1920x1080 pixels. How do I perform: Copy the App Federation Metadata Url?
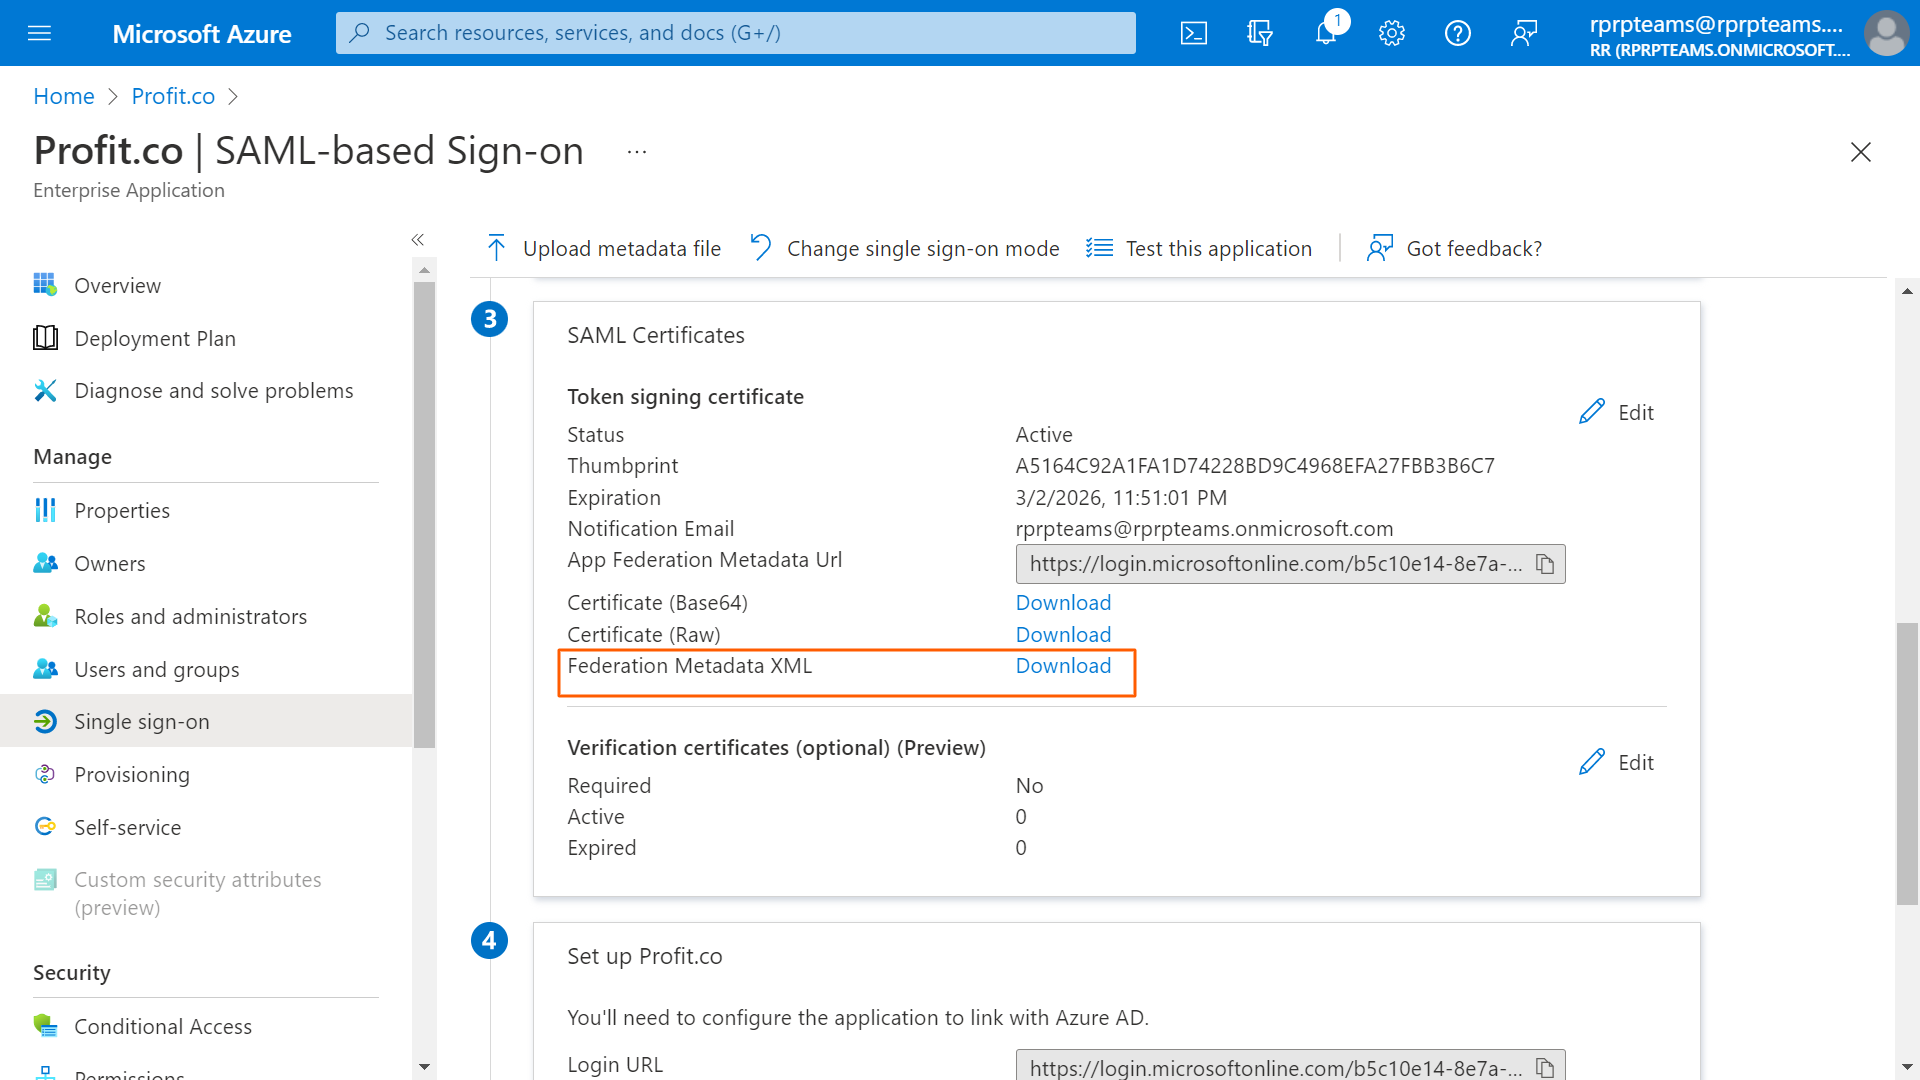pyautogui.click(x=1545, y=564)
